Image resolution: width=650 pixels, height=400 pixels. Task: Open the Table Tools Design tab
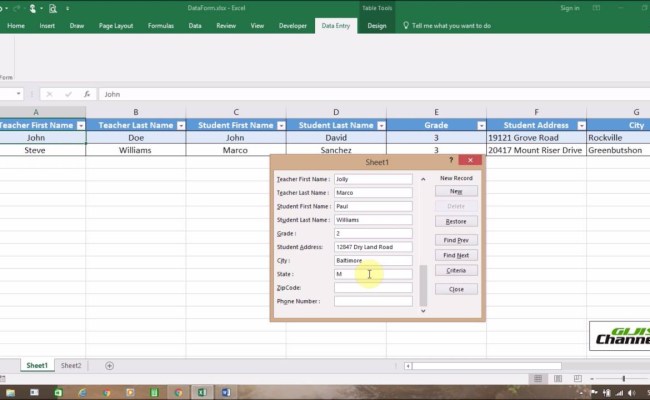[377, 26]
